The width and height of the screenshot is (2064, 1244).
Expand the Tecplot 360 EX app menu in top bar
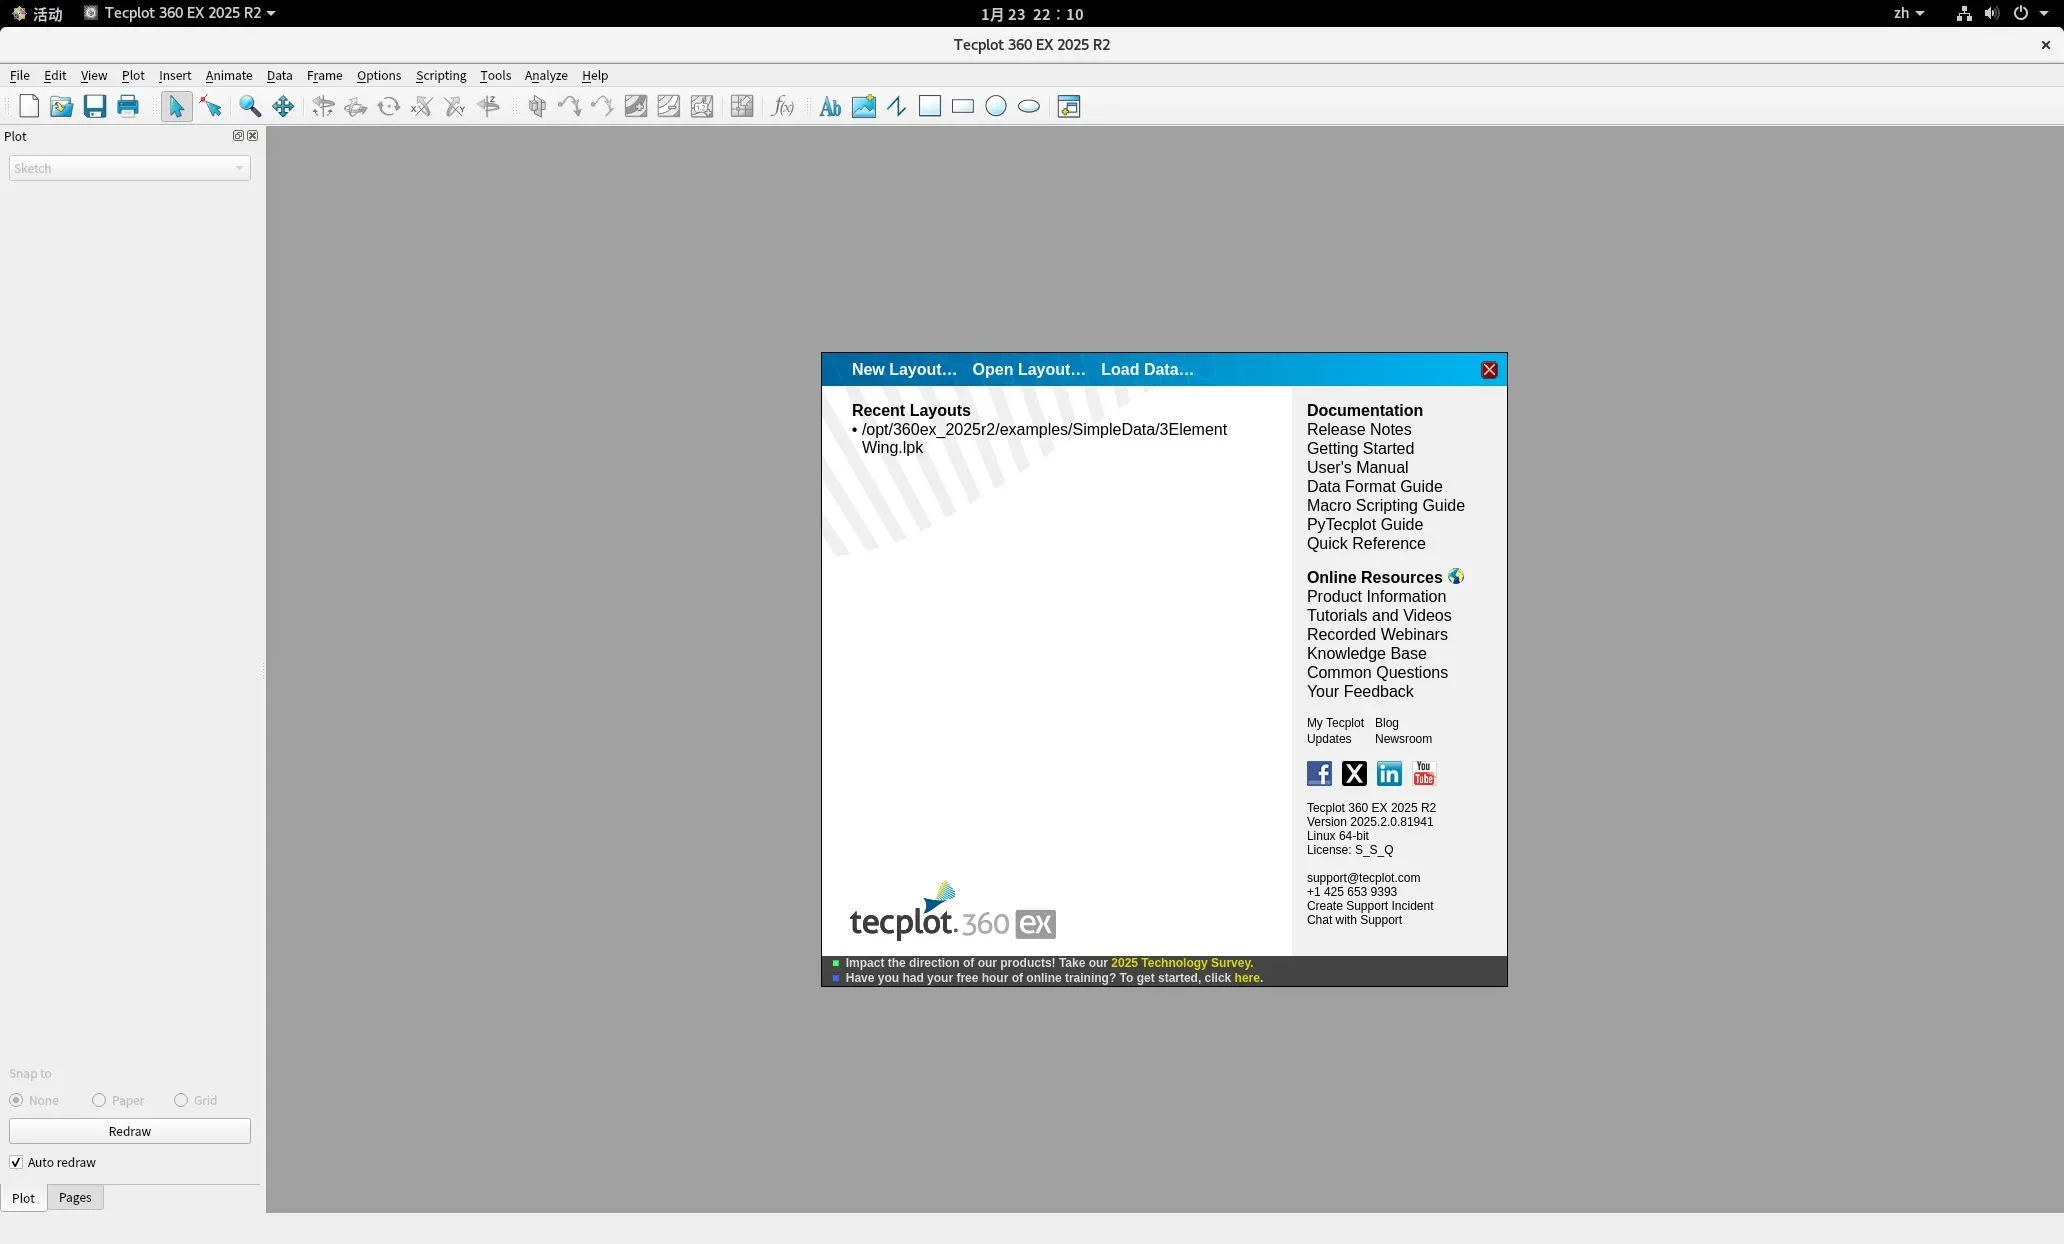click(x=180, y=13)
